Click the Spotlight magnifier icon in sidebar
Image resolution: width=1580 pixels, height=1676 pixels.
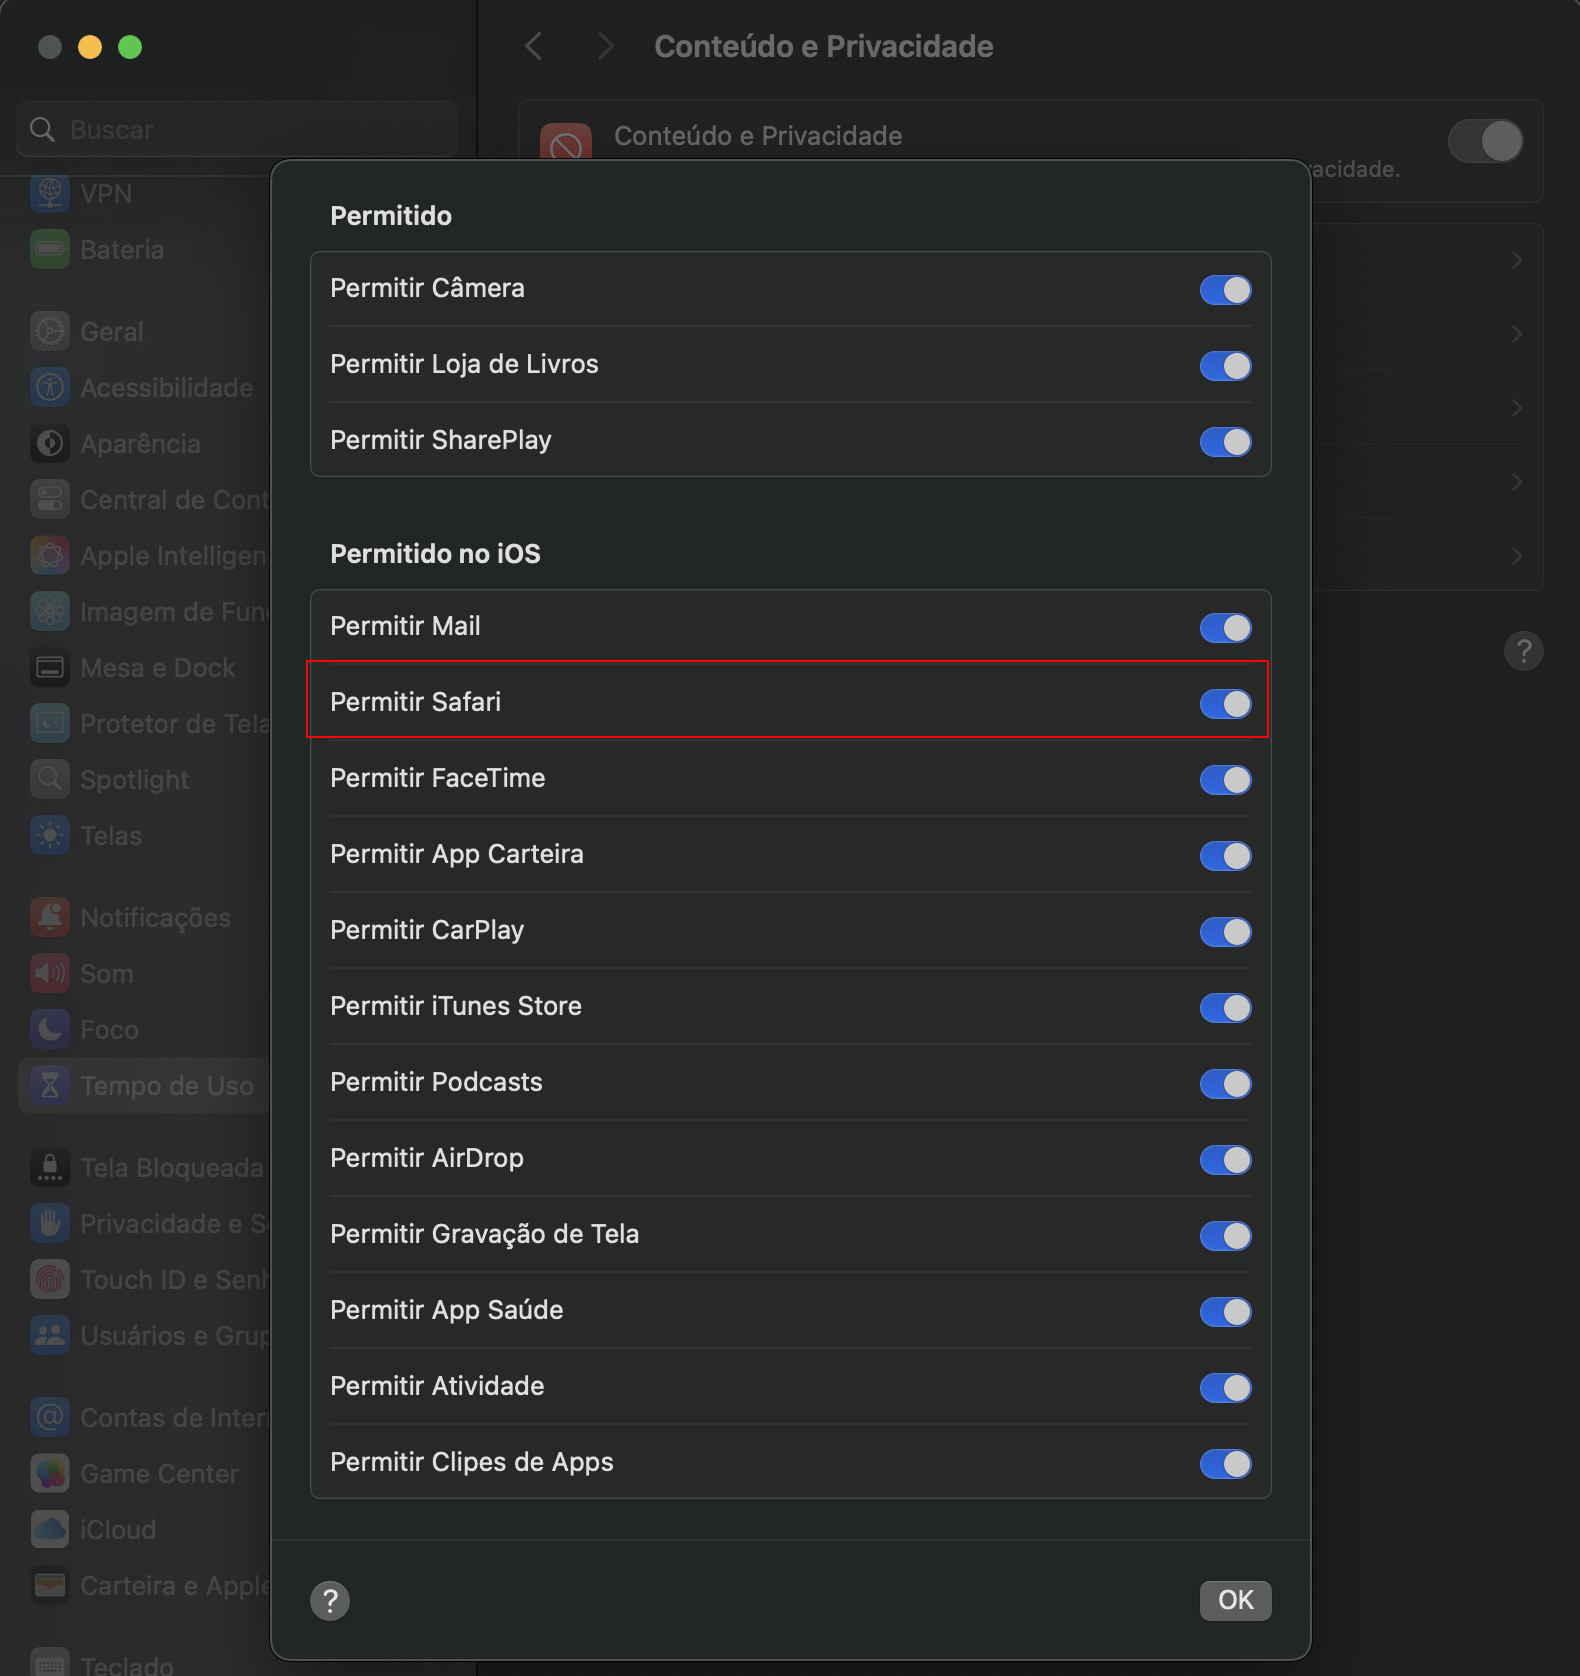coord(50,779)
